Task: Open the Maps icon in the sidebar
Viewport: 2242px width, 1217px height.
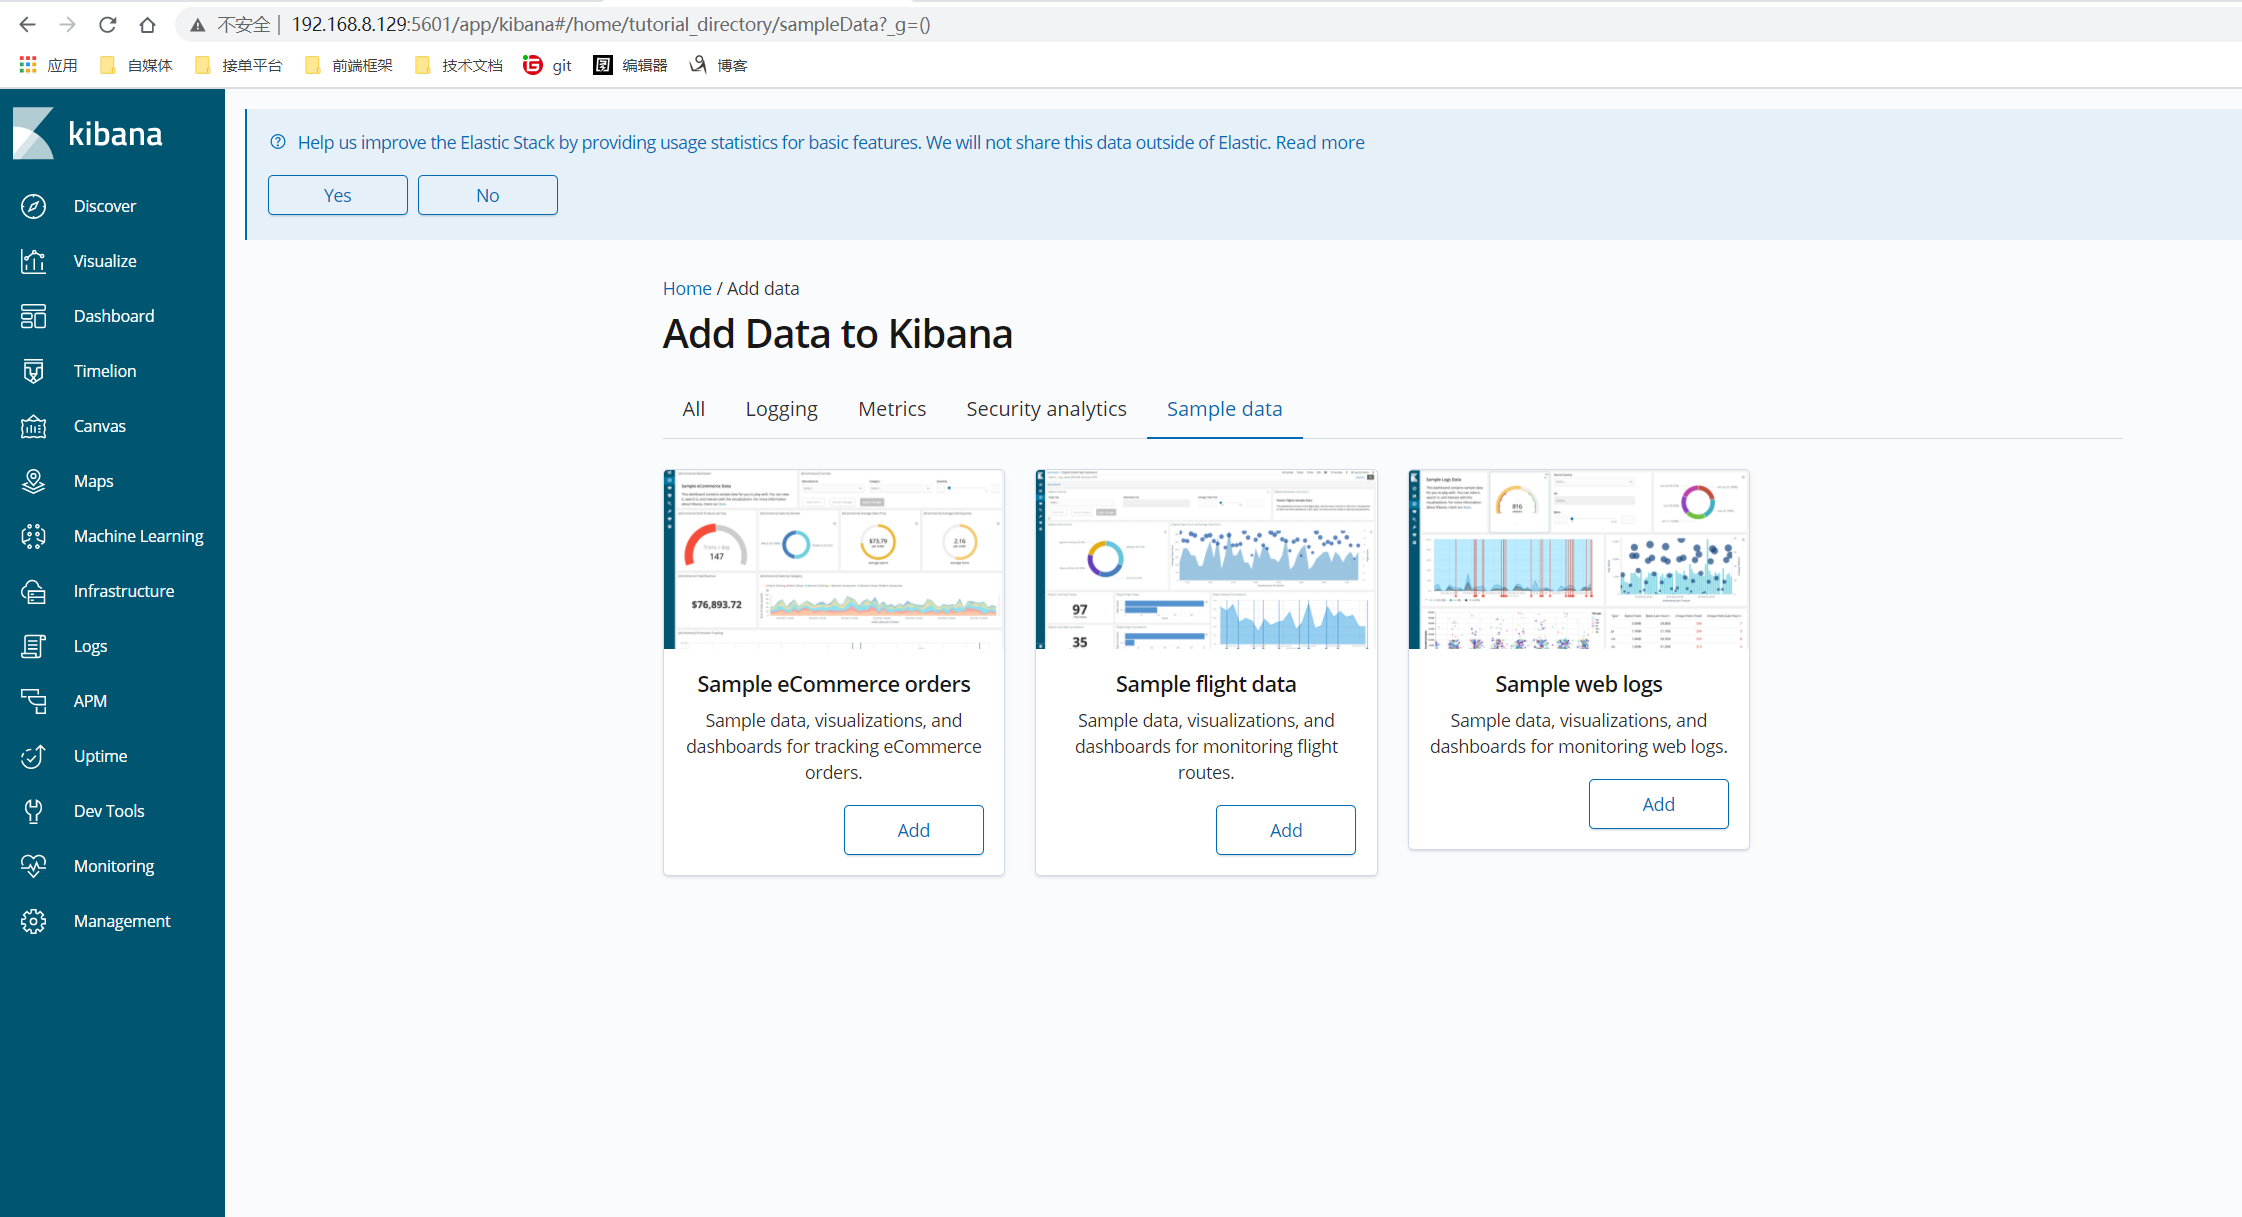Action: [33, 481]
